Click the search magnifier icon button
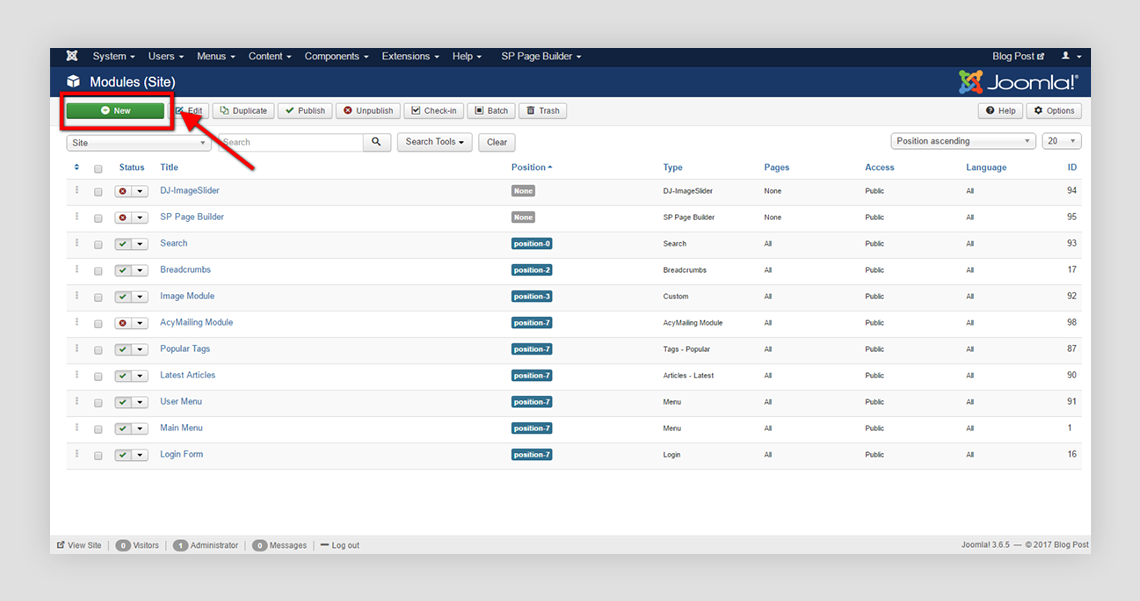 (376, 142)
